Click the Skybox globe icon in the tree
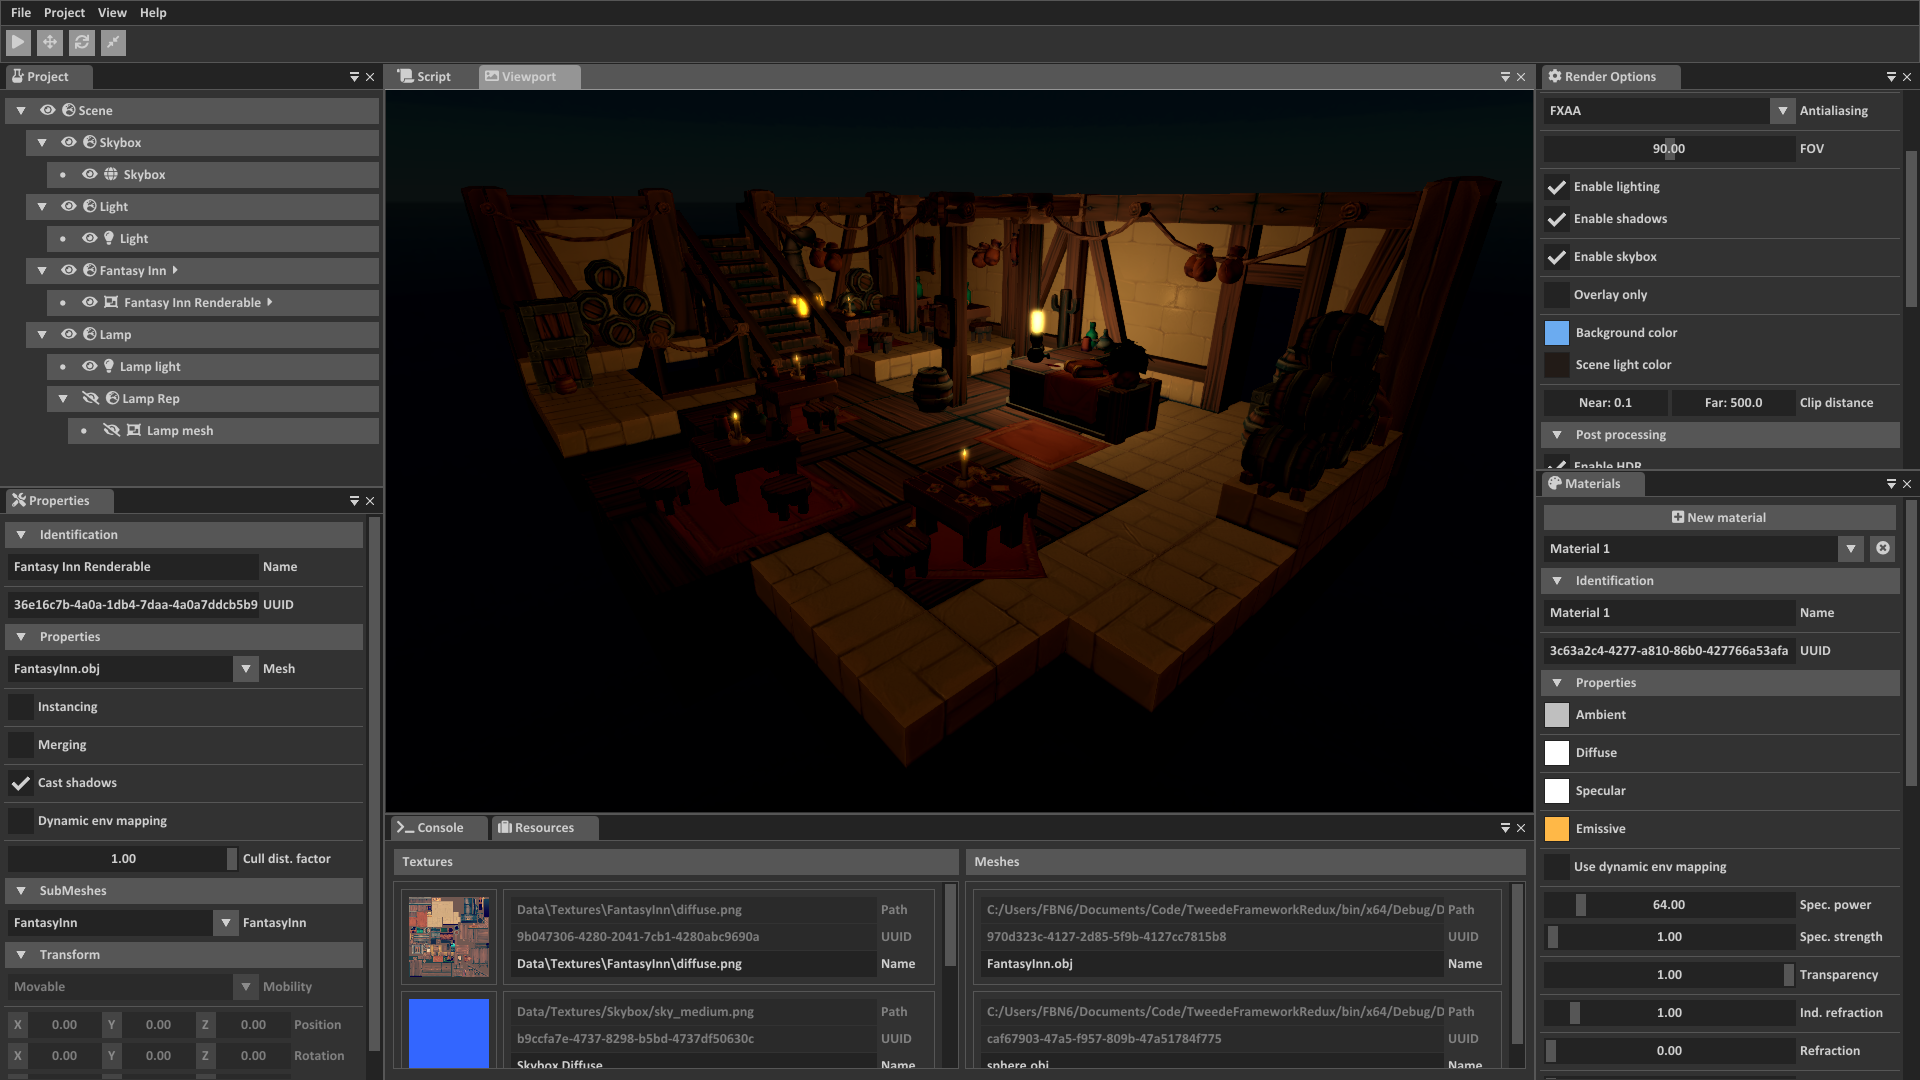Image resolution: width=1920 pixels, height=1080 pixels. (x=111, y=174)
